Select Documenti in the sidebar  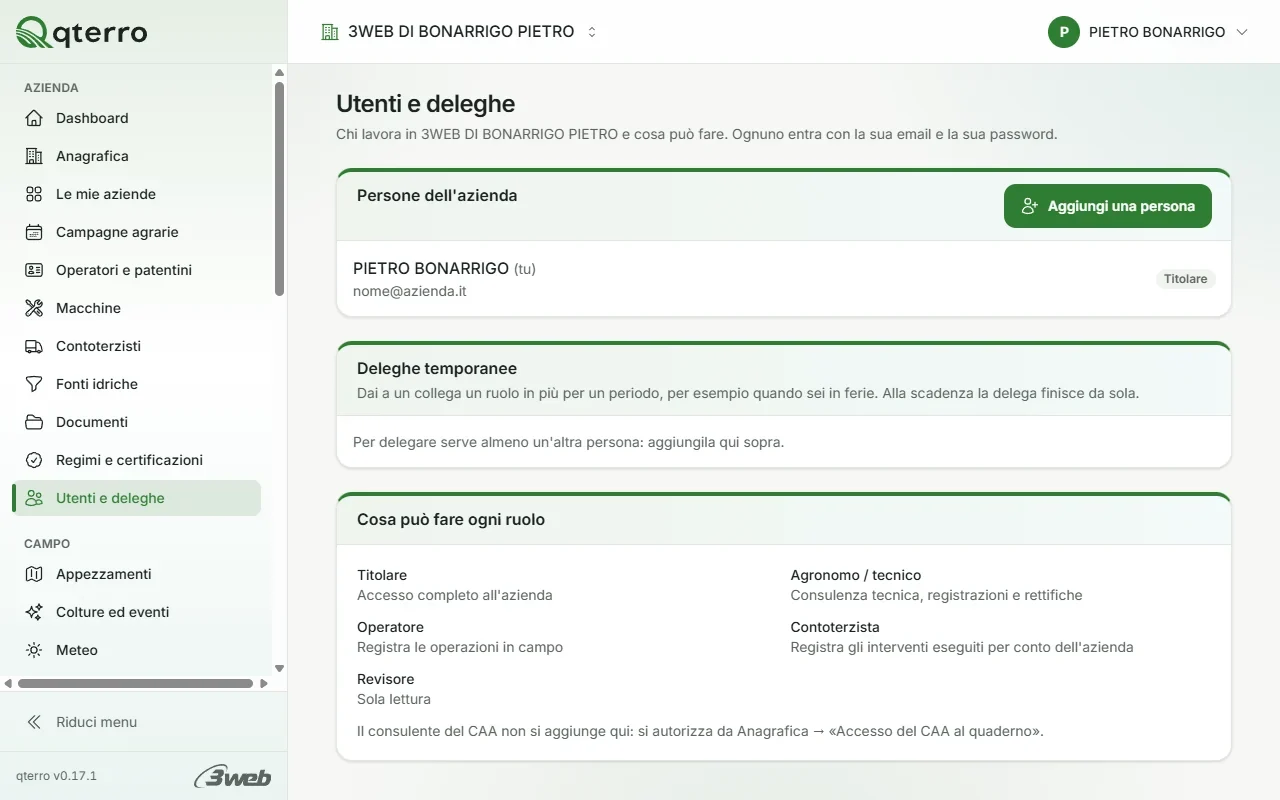pos(136,422)
